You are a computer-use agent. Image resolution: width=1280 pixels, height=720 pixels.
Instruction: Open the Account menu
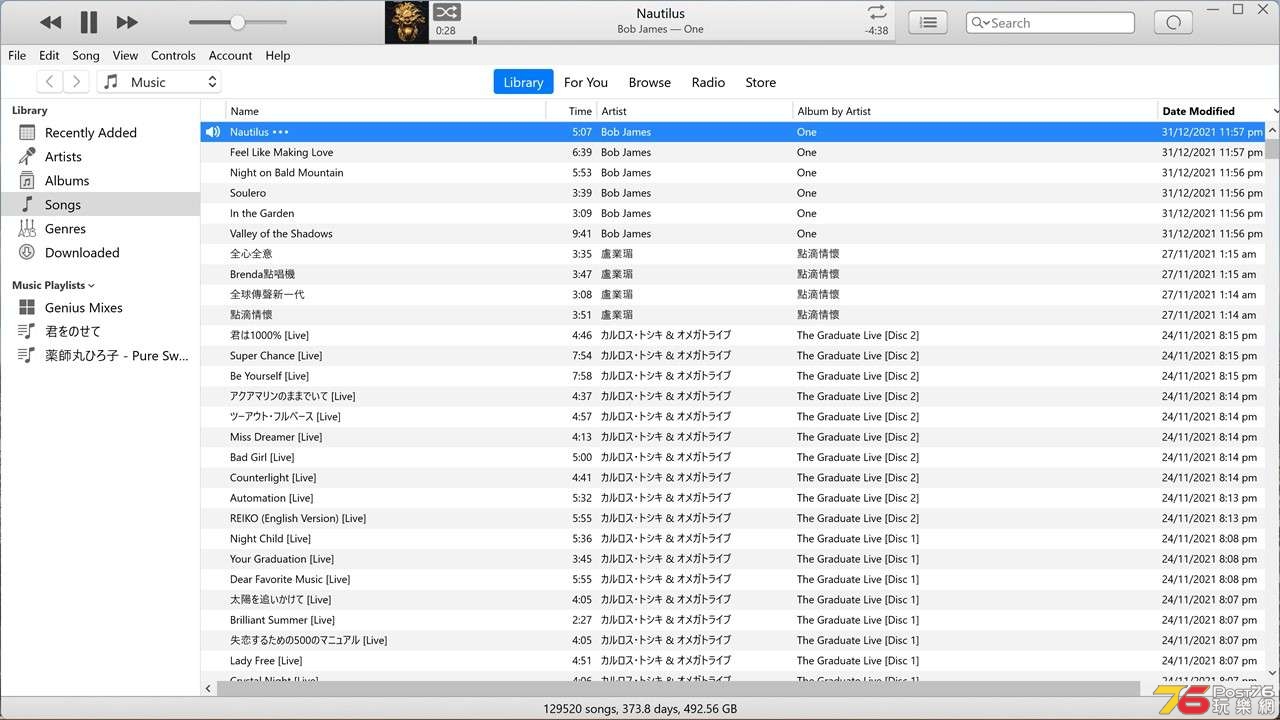pyautogui.click(x=230, y=55)
